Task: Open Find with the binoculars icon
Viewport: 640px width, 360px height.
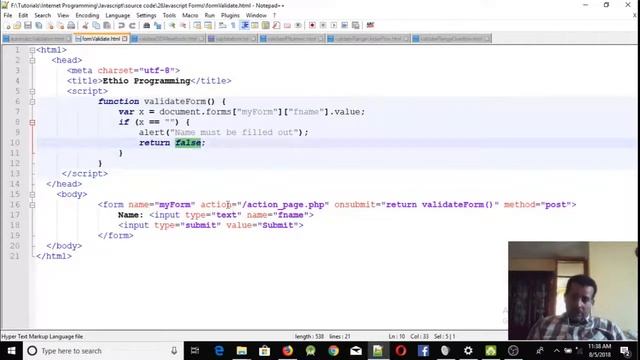Action: click(x=147, y=25)
